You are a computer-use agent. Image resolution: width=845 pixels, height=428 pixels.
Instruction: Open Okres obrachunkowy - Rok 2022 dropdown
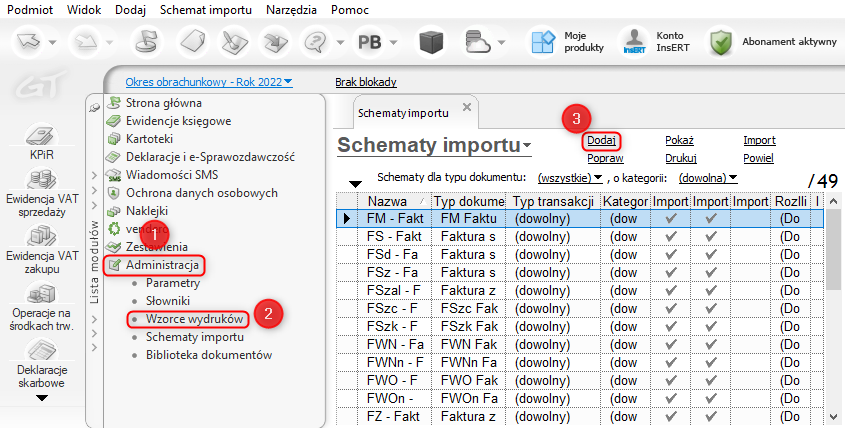209,82
